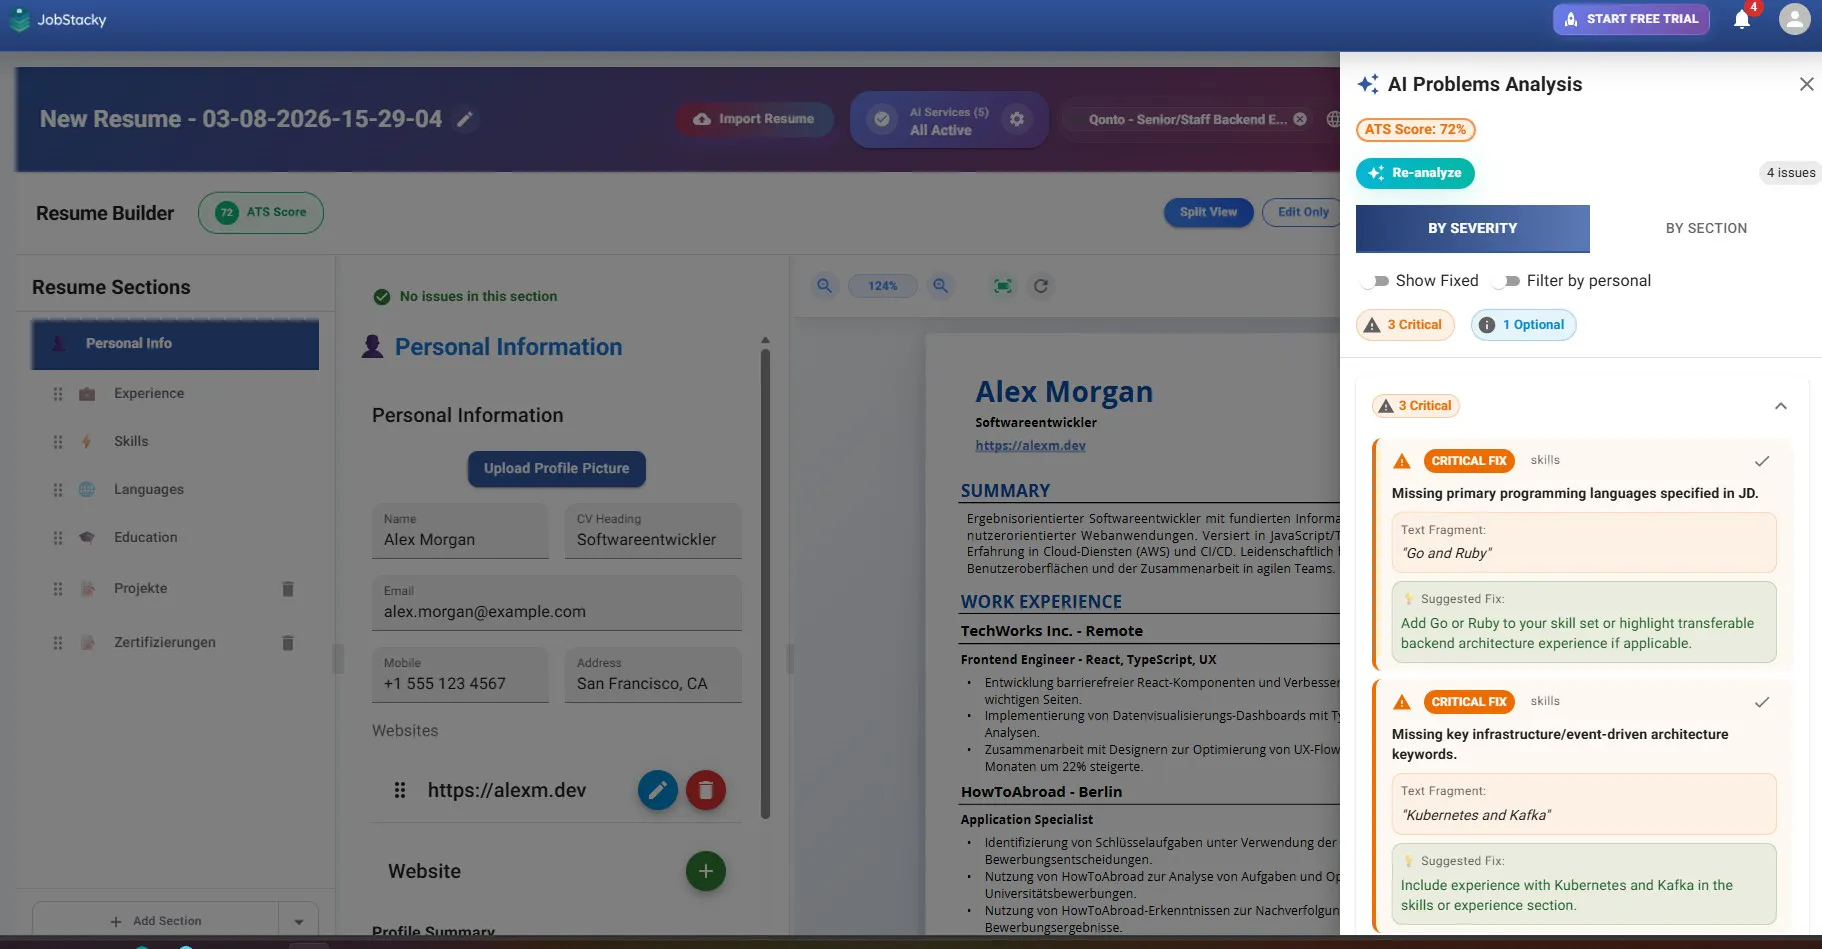Grab the Experience section drag handle
1822x949 pixels.
click(58, 394)
